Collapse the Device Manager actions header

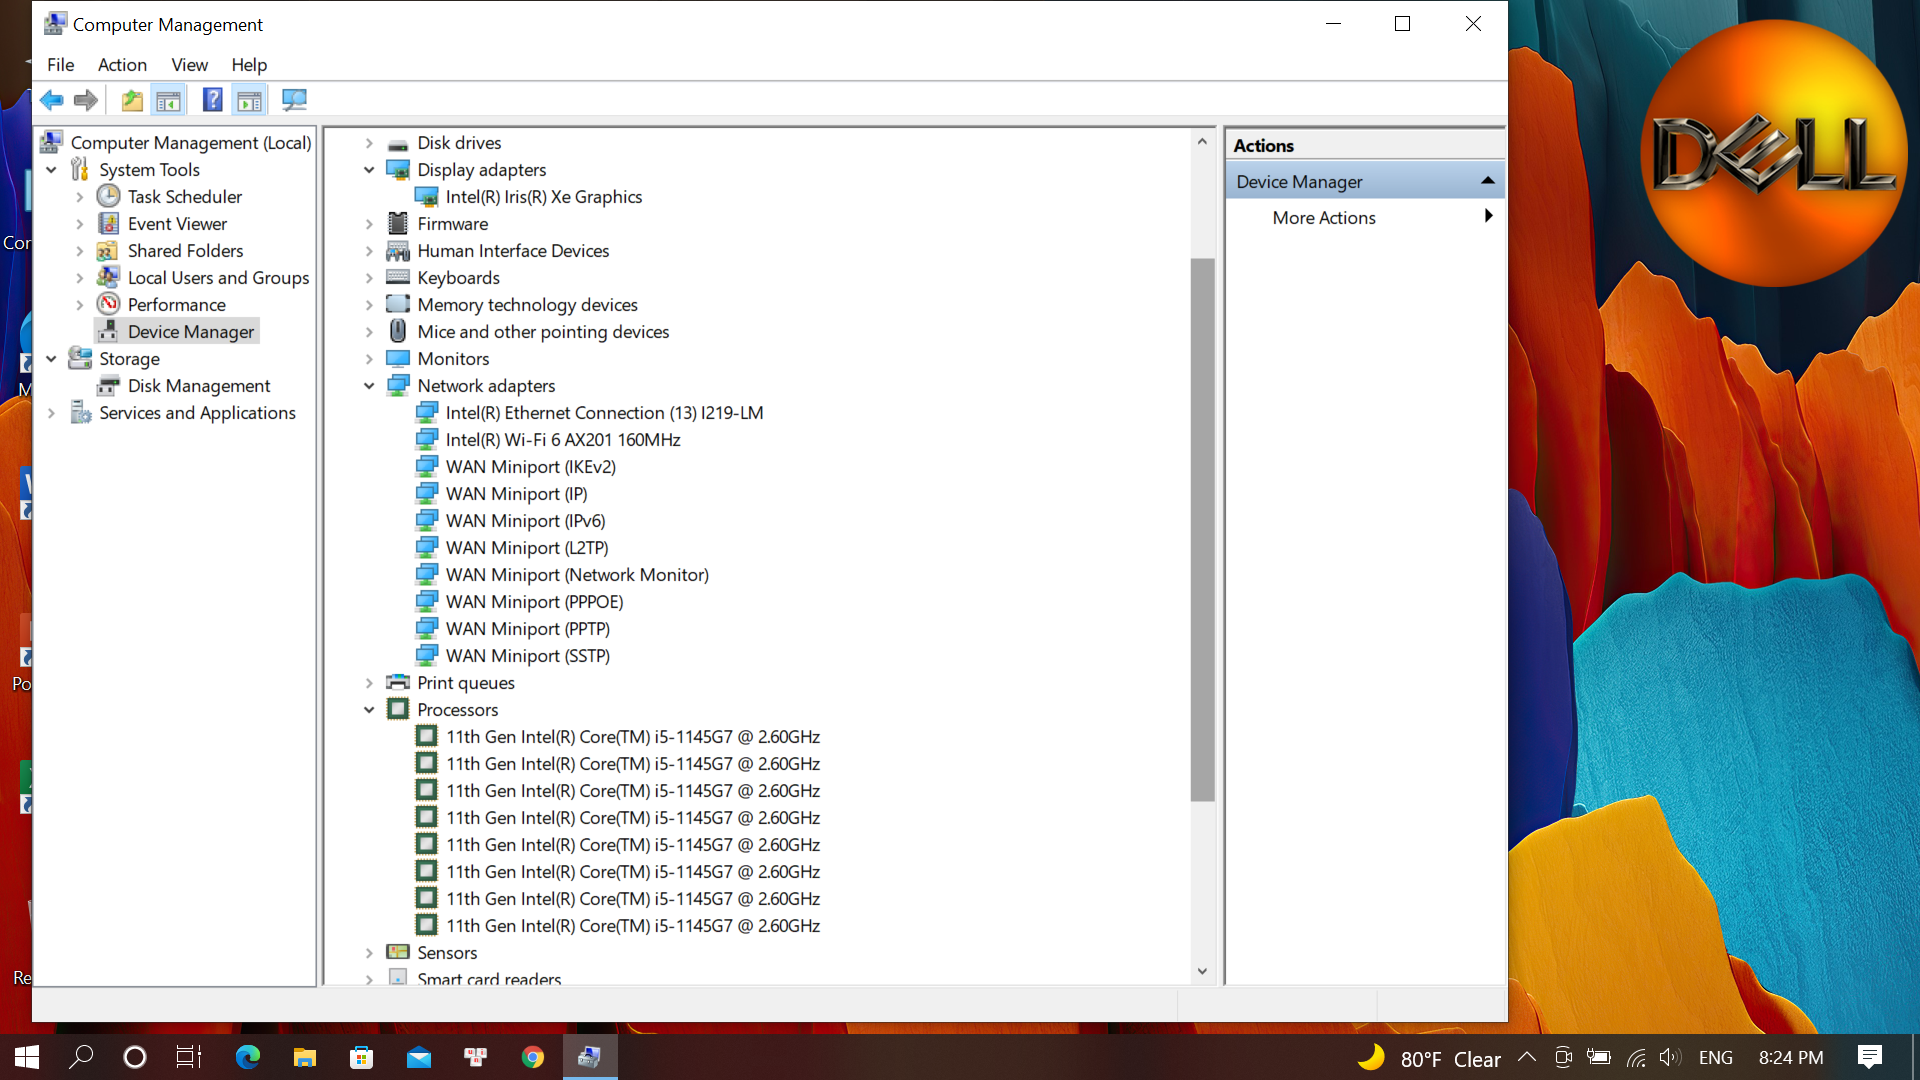click(x=1487, y=181)
